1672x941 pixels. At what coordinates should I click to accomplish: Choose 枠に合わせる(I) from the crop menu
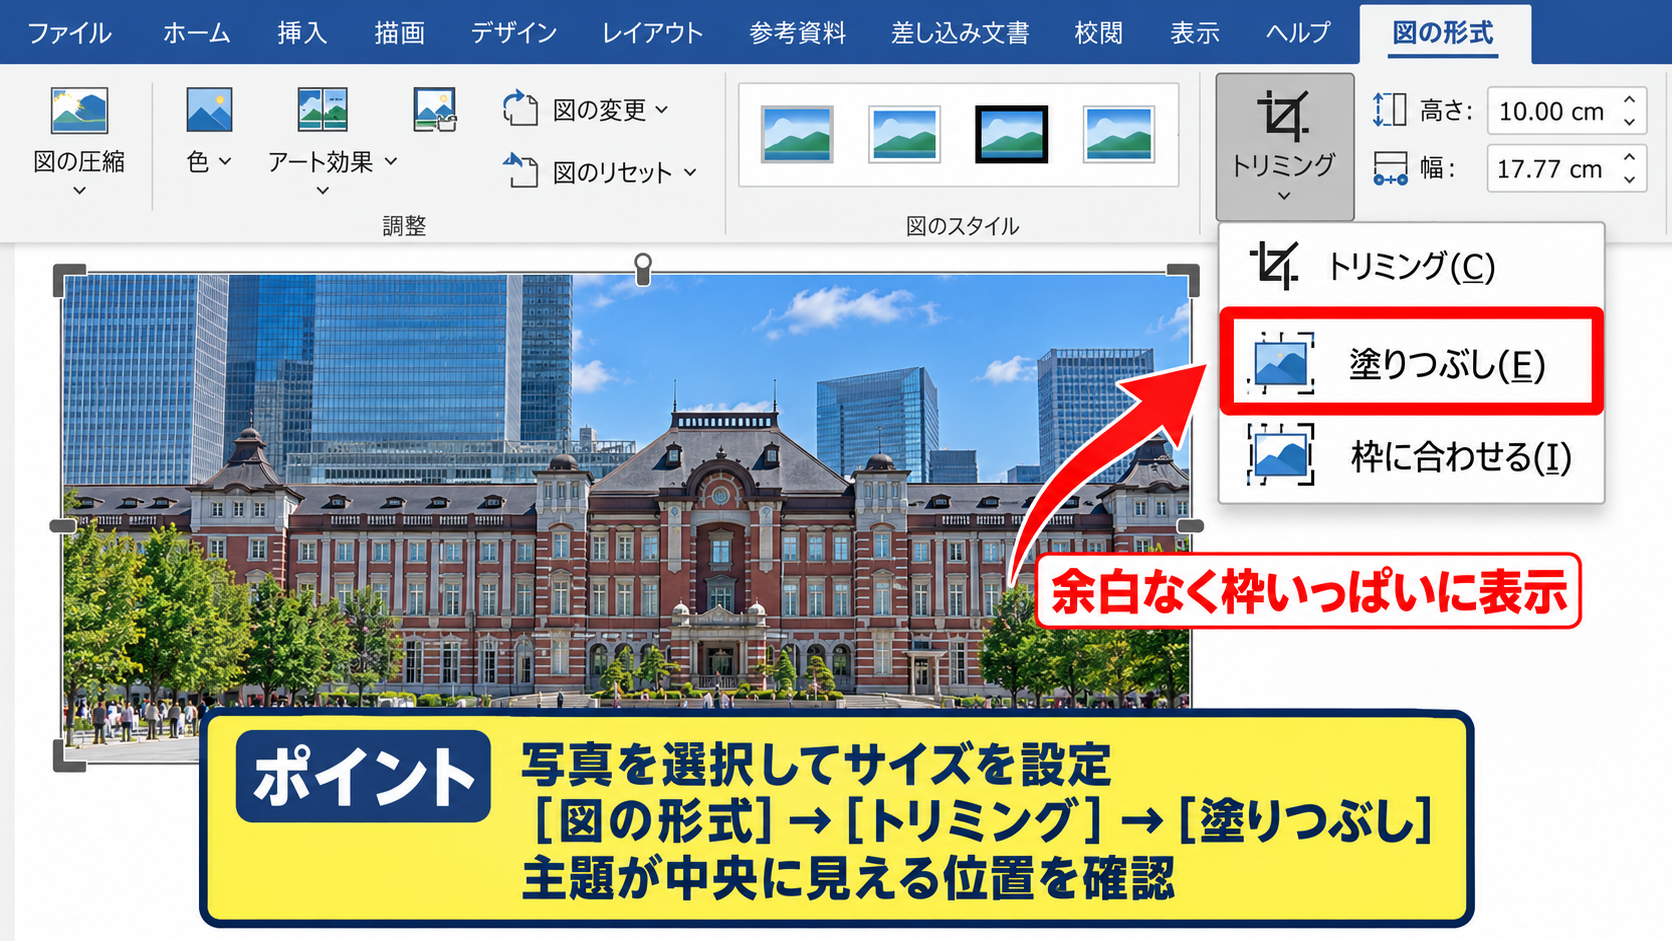pyautogui.click(x=1411, y=456)
